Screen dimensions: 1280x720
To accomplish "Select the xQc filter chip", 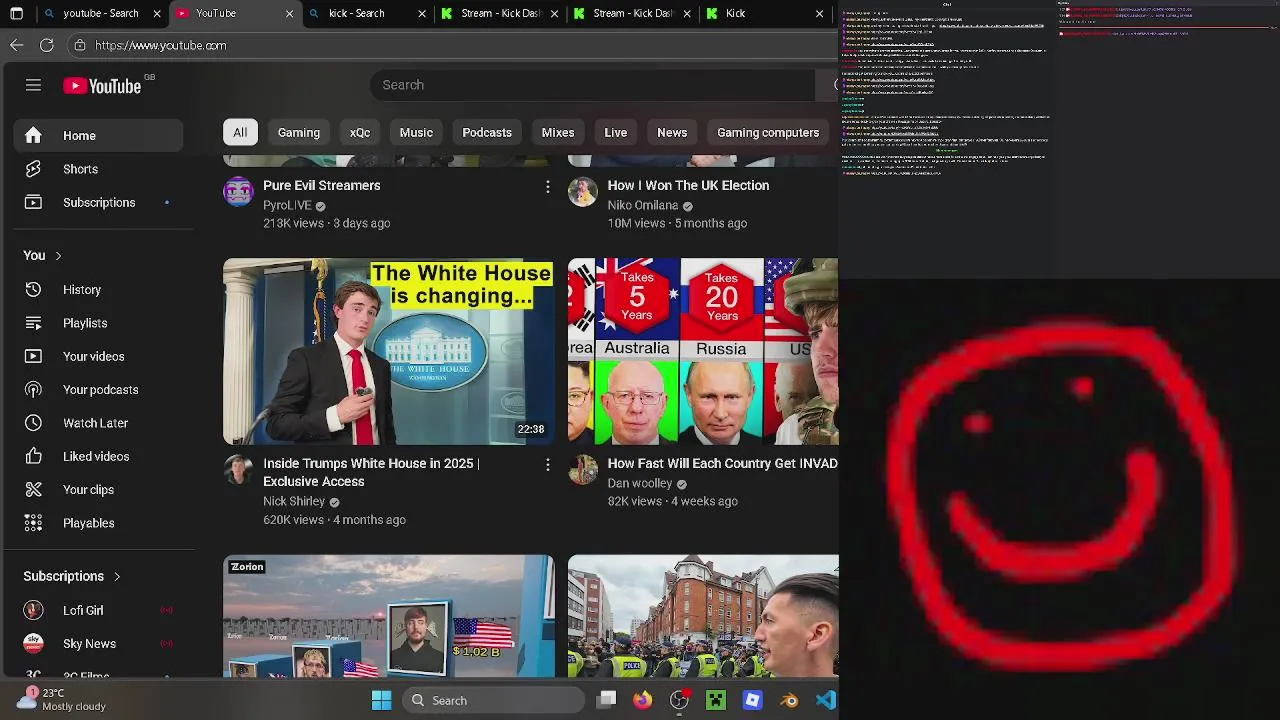I will [360, 133].
